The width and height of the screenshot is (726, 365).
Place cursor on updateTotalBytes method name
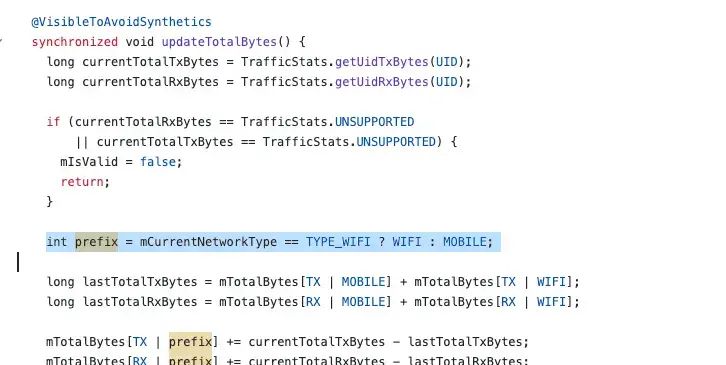point(219,42)
